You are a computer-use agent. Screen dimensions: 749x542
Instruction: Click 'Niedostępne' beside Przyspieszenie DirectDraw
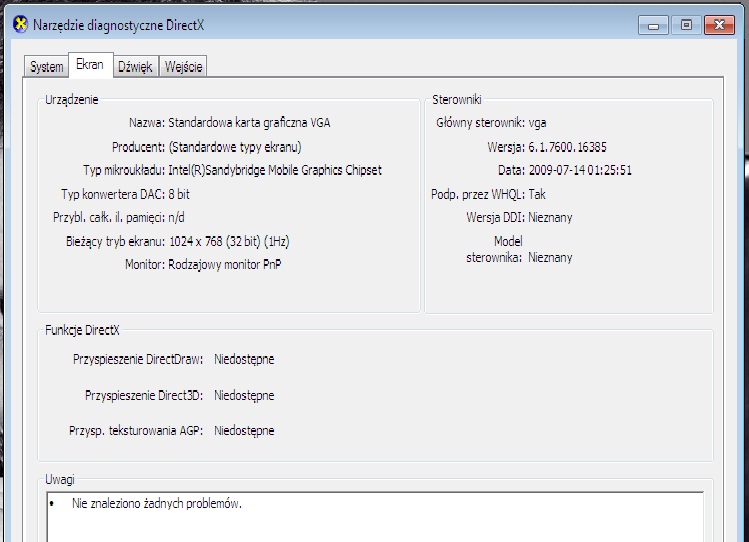click(244, 360)
